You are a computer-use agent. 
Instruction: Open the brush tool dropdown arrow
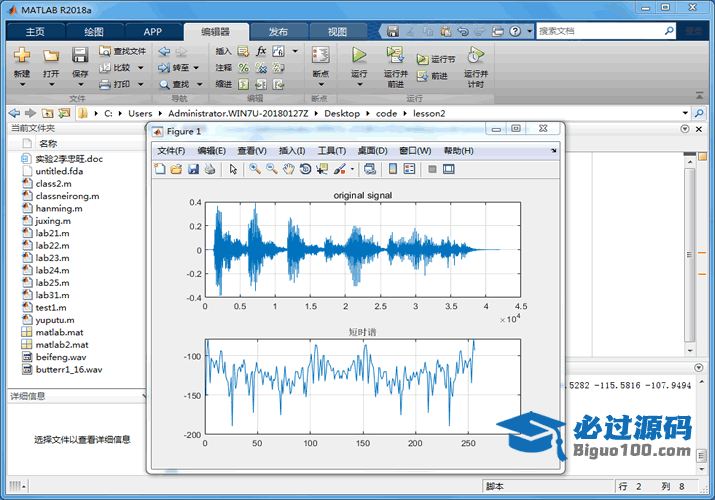(352, 170)
